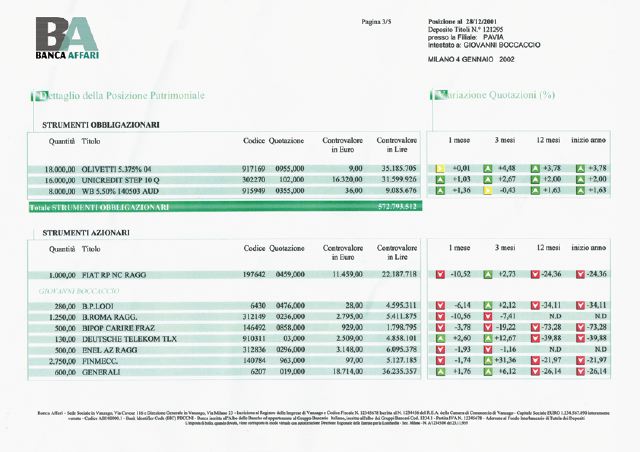The height and width of the screenshot is (452, 640).
Task: Click the 'Posizione al 28/12/2001' line
Action: click(462, 22)
